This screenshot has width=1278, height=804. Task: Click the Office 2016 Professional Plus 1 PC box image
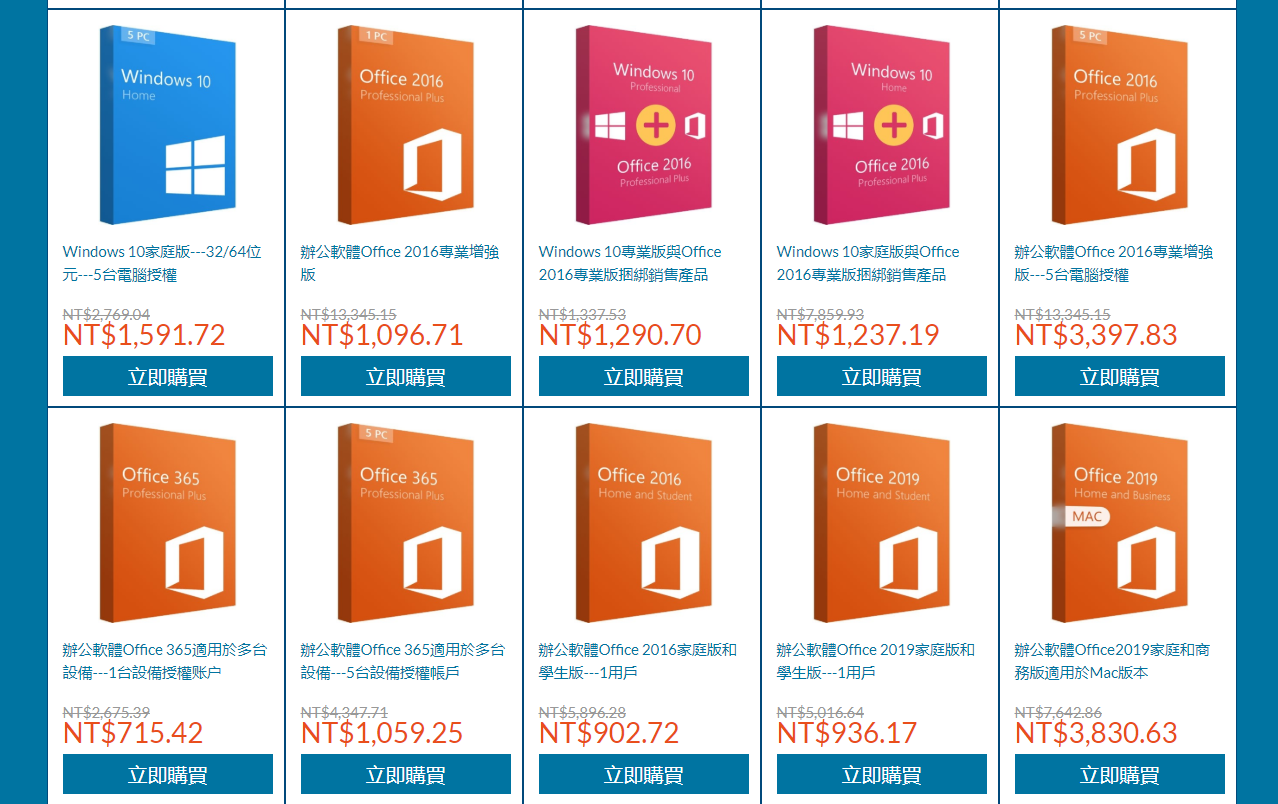pos(406,125)
